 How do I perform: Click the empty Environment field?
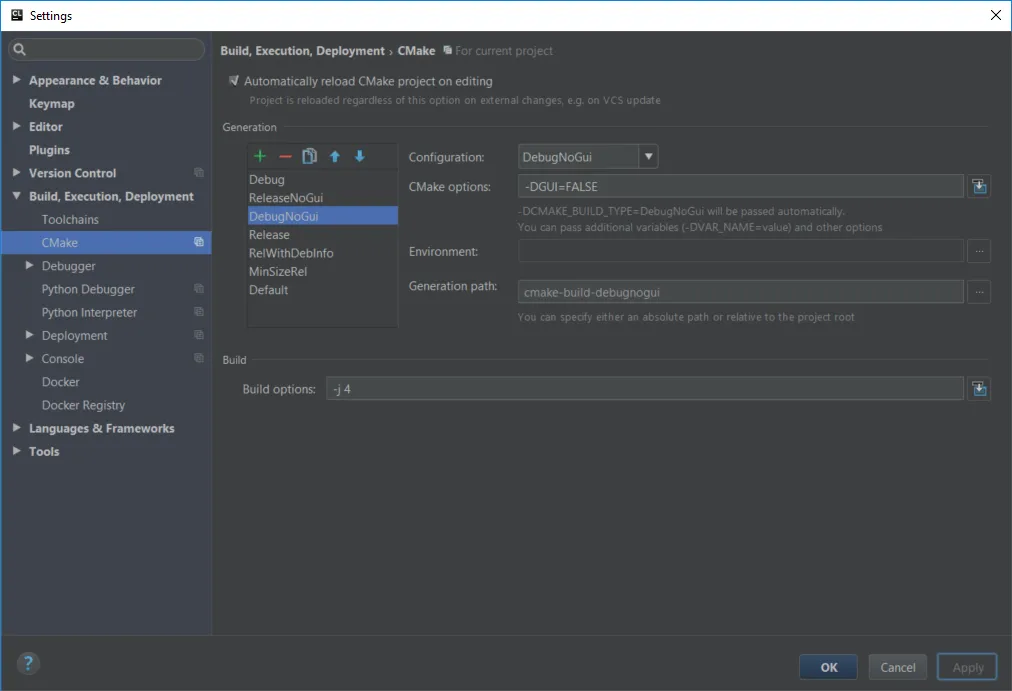(741, 251)
